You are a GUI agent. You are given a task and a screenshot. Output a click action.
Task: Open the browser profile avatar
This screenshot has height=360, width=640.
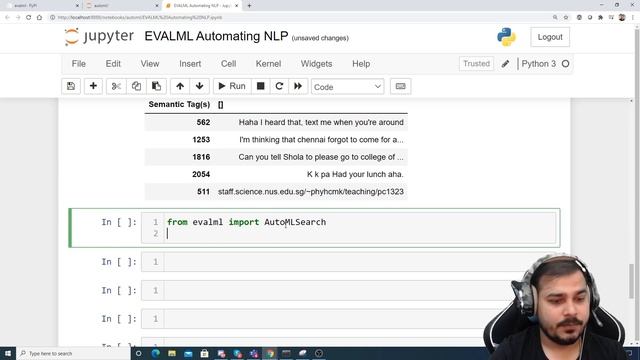[622, 18]
